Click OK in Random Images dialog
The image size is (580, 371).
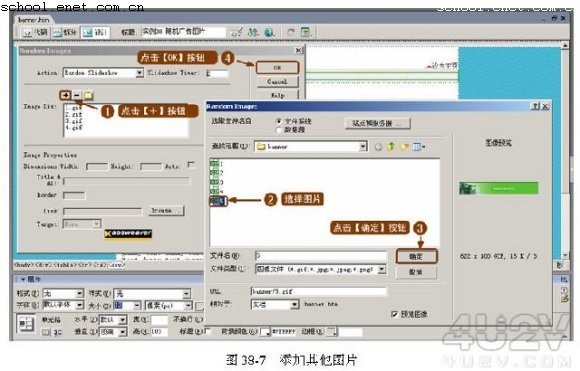pyautogui.click(x=277, y=68)
